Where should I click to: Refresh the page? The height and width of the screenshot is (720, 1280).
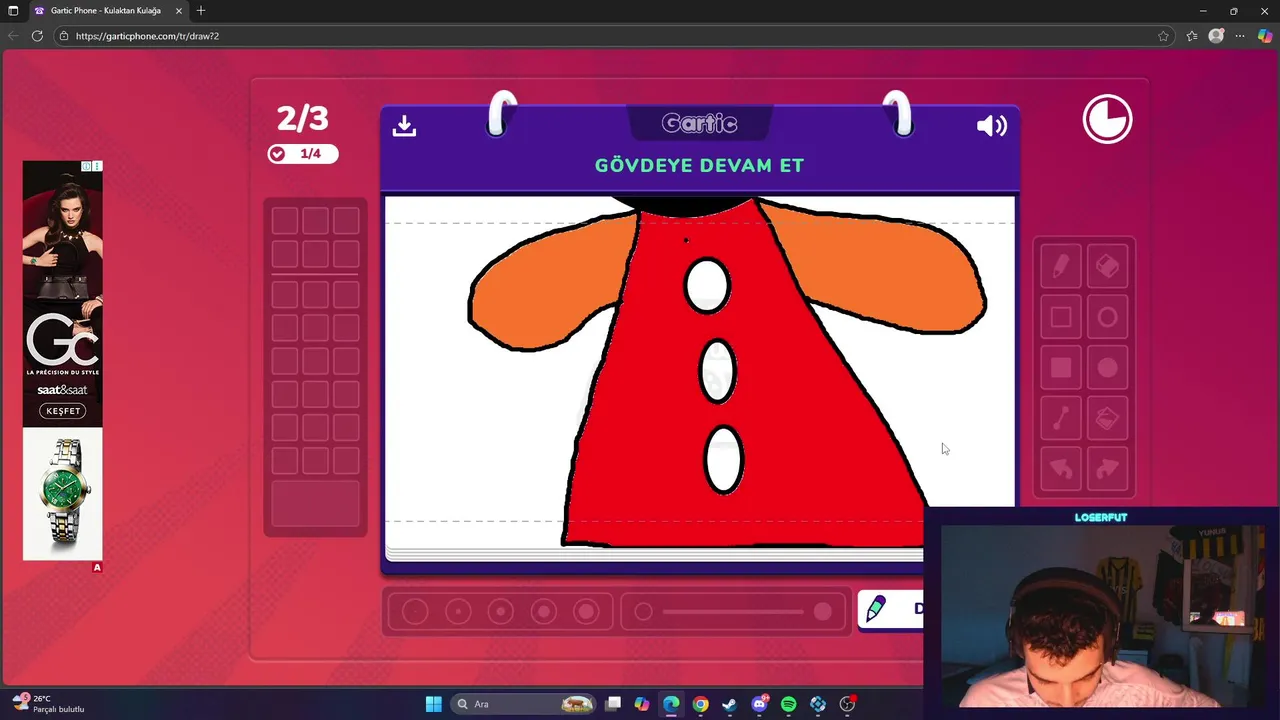[37, 36]
